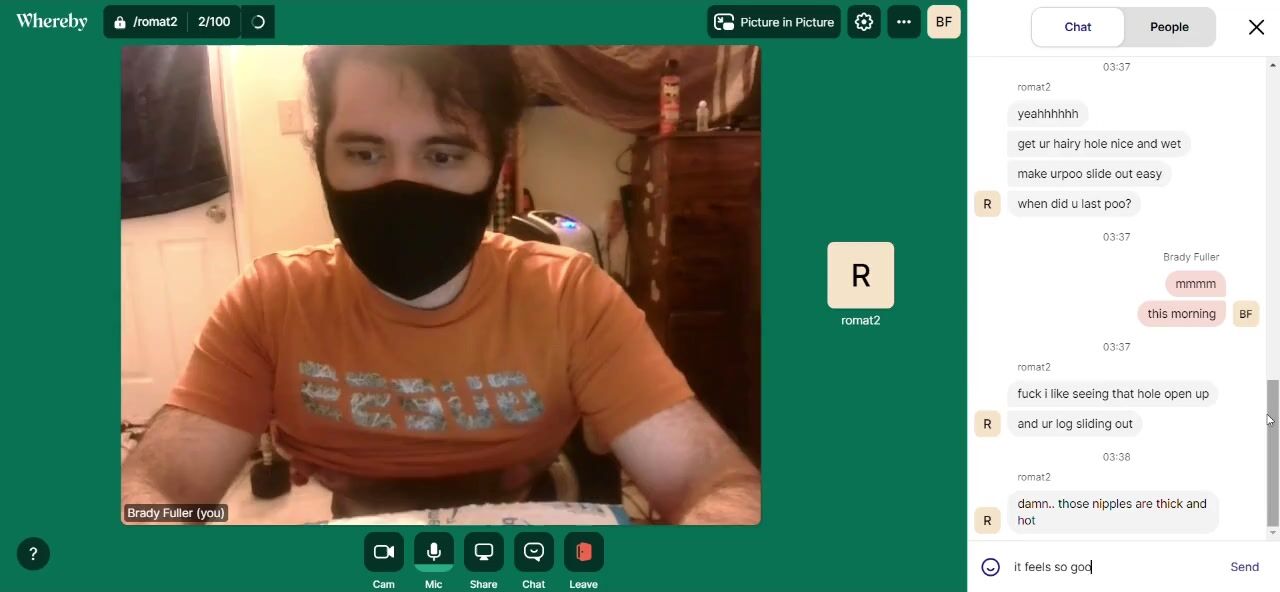The image size is (1280, 592).
Task: Toggle the camera with the Cam button
Action: (x=383, y=552)
